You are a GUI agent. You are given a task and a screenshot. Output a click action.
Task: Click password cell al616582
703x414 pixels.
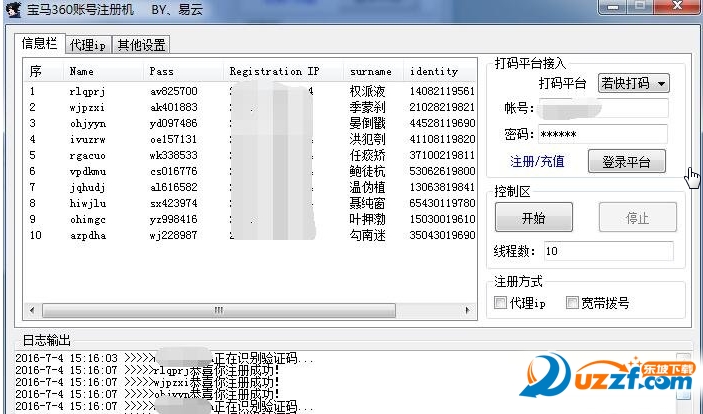click(174, 187)
